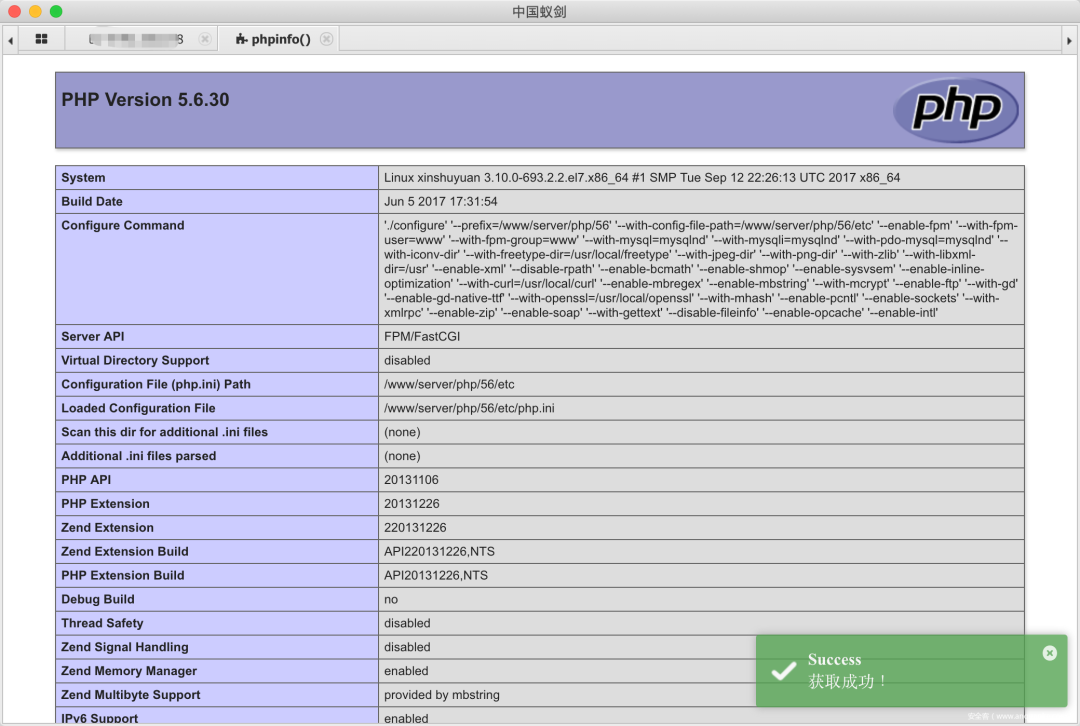Screen dimensions: 1080x726
Task: Select the /www/server/php/56/etc path value
Action: 449,384
